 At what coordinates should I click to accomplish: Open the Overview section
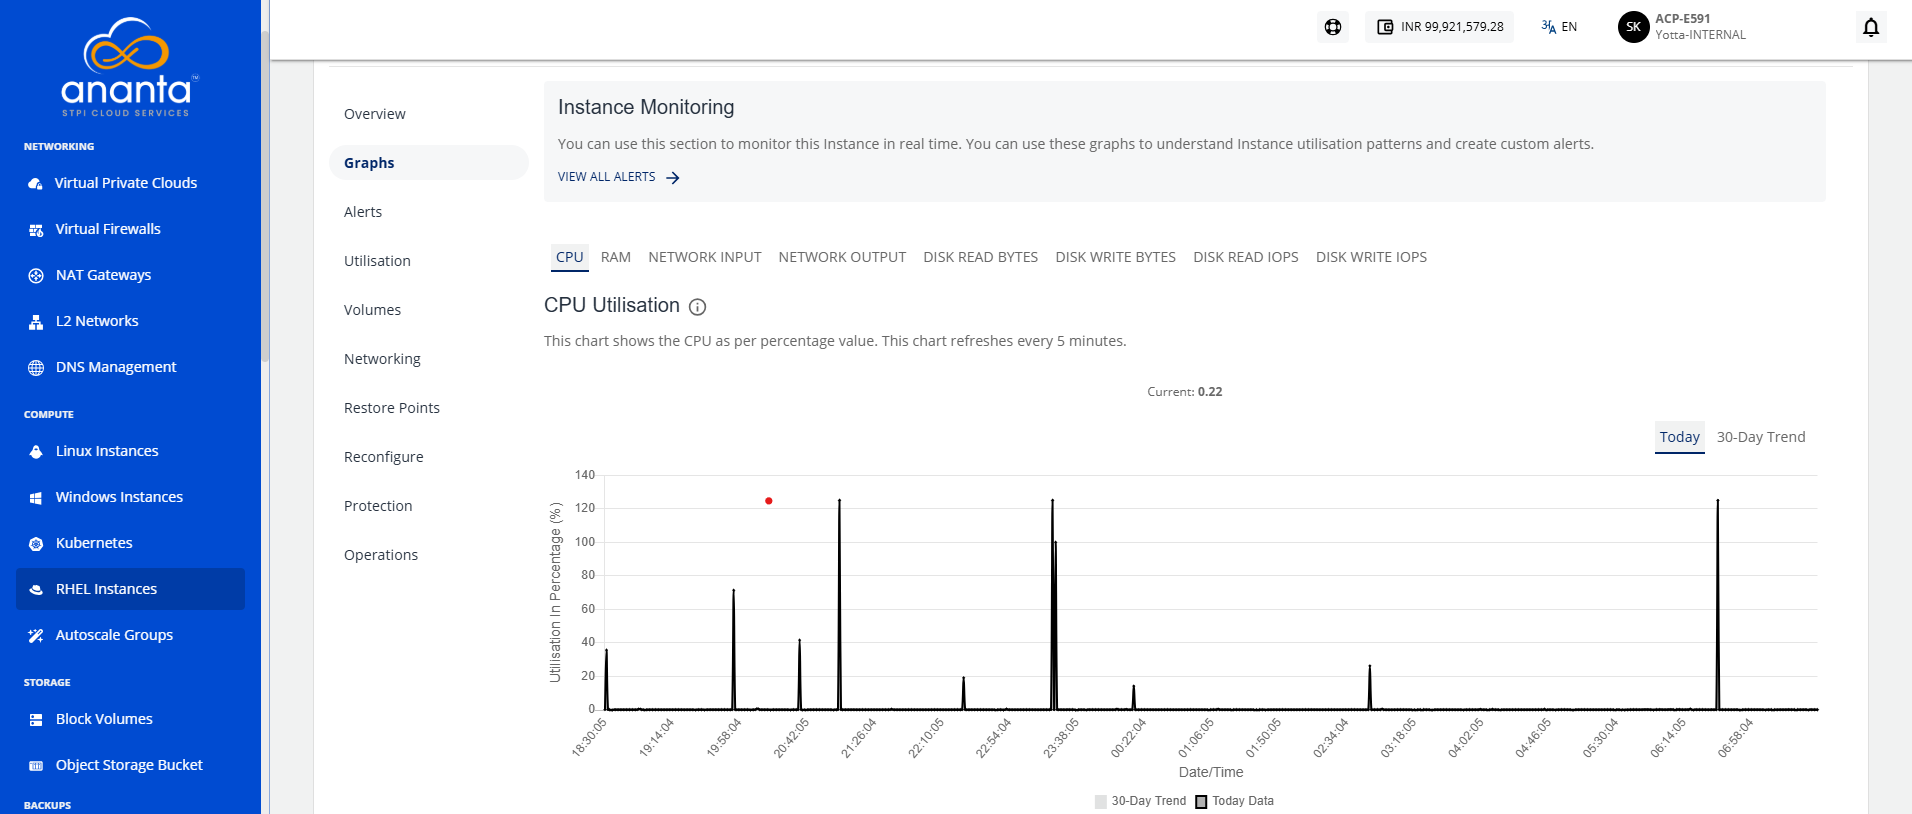click(375, 114)
